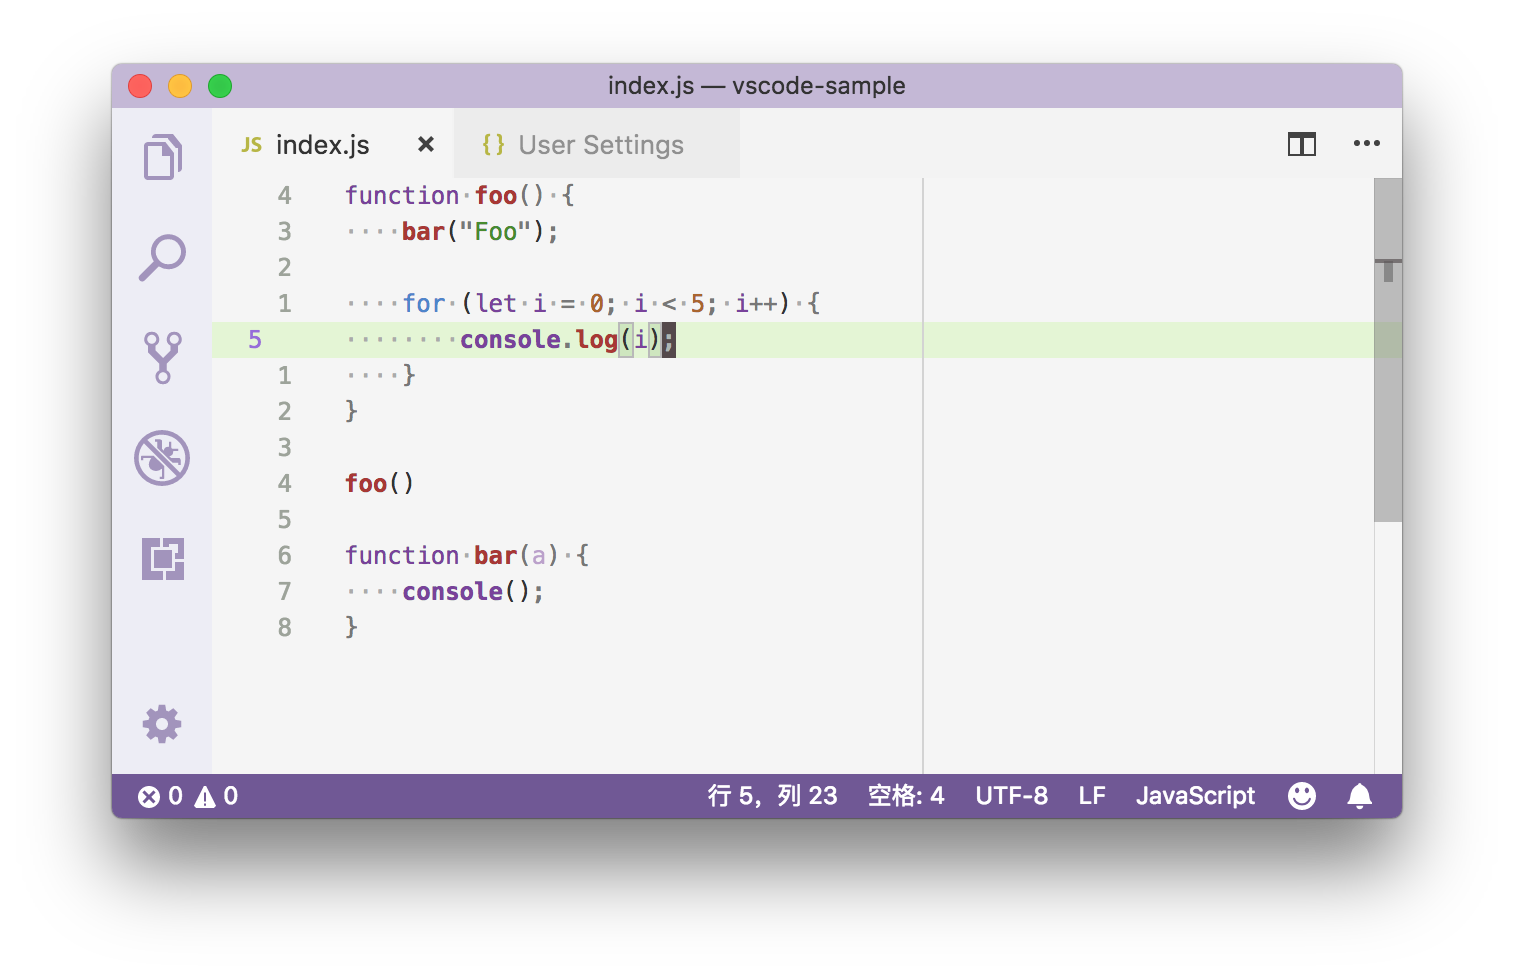The image size is (1514, 978).
Task: Click the line 5, column 23 indicator
Action: [772, 796]
